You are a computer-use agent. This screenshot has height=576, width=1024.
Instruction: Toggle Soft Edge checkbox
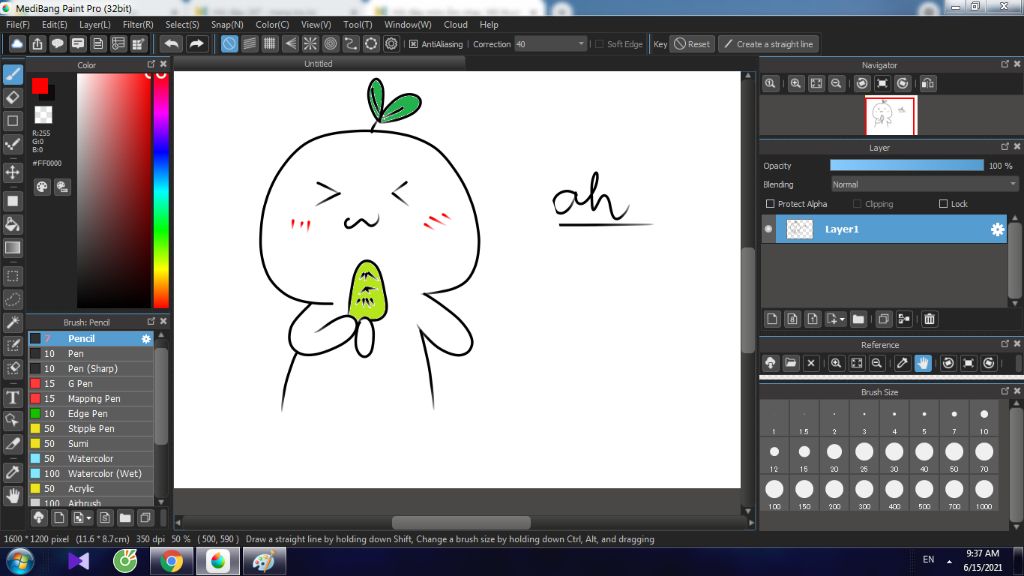[x=600, y=44]
